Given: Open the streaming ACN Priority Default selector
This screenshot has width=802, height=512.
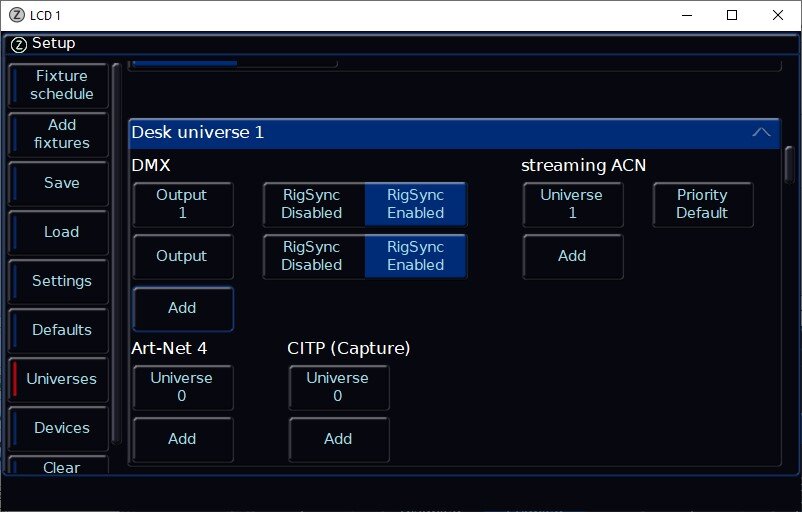Looking at the screenshot, I should [702, 204].
